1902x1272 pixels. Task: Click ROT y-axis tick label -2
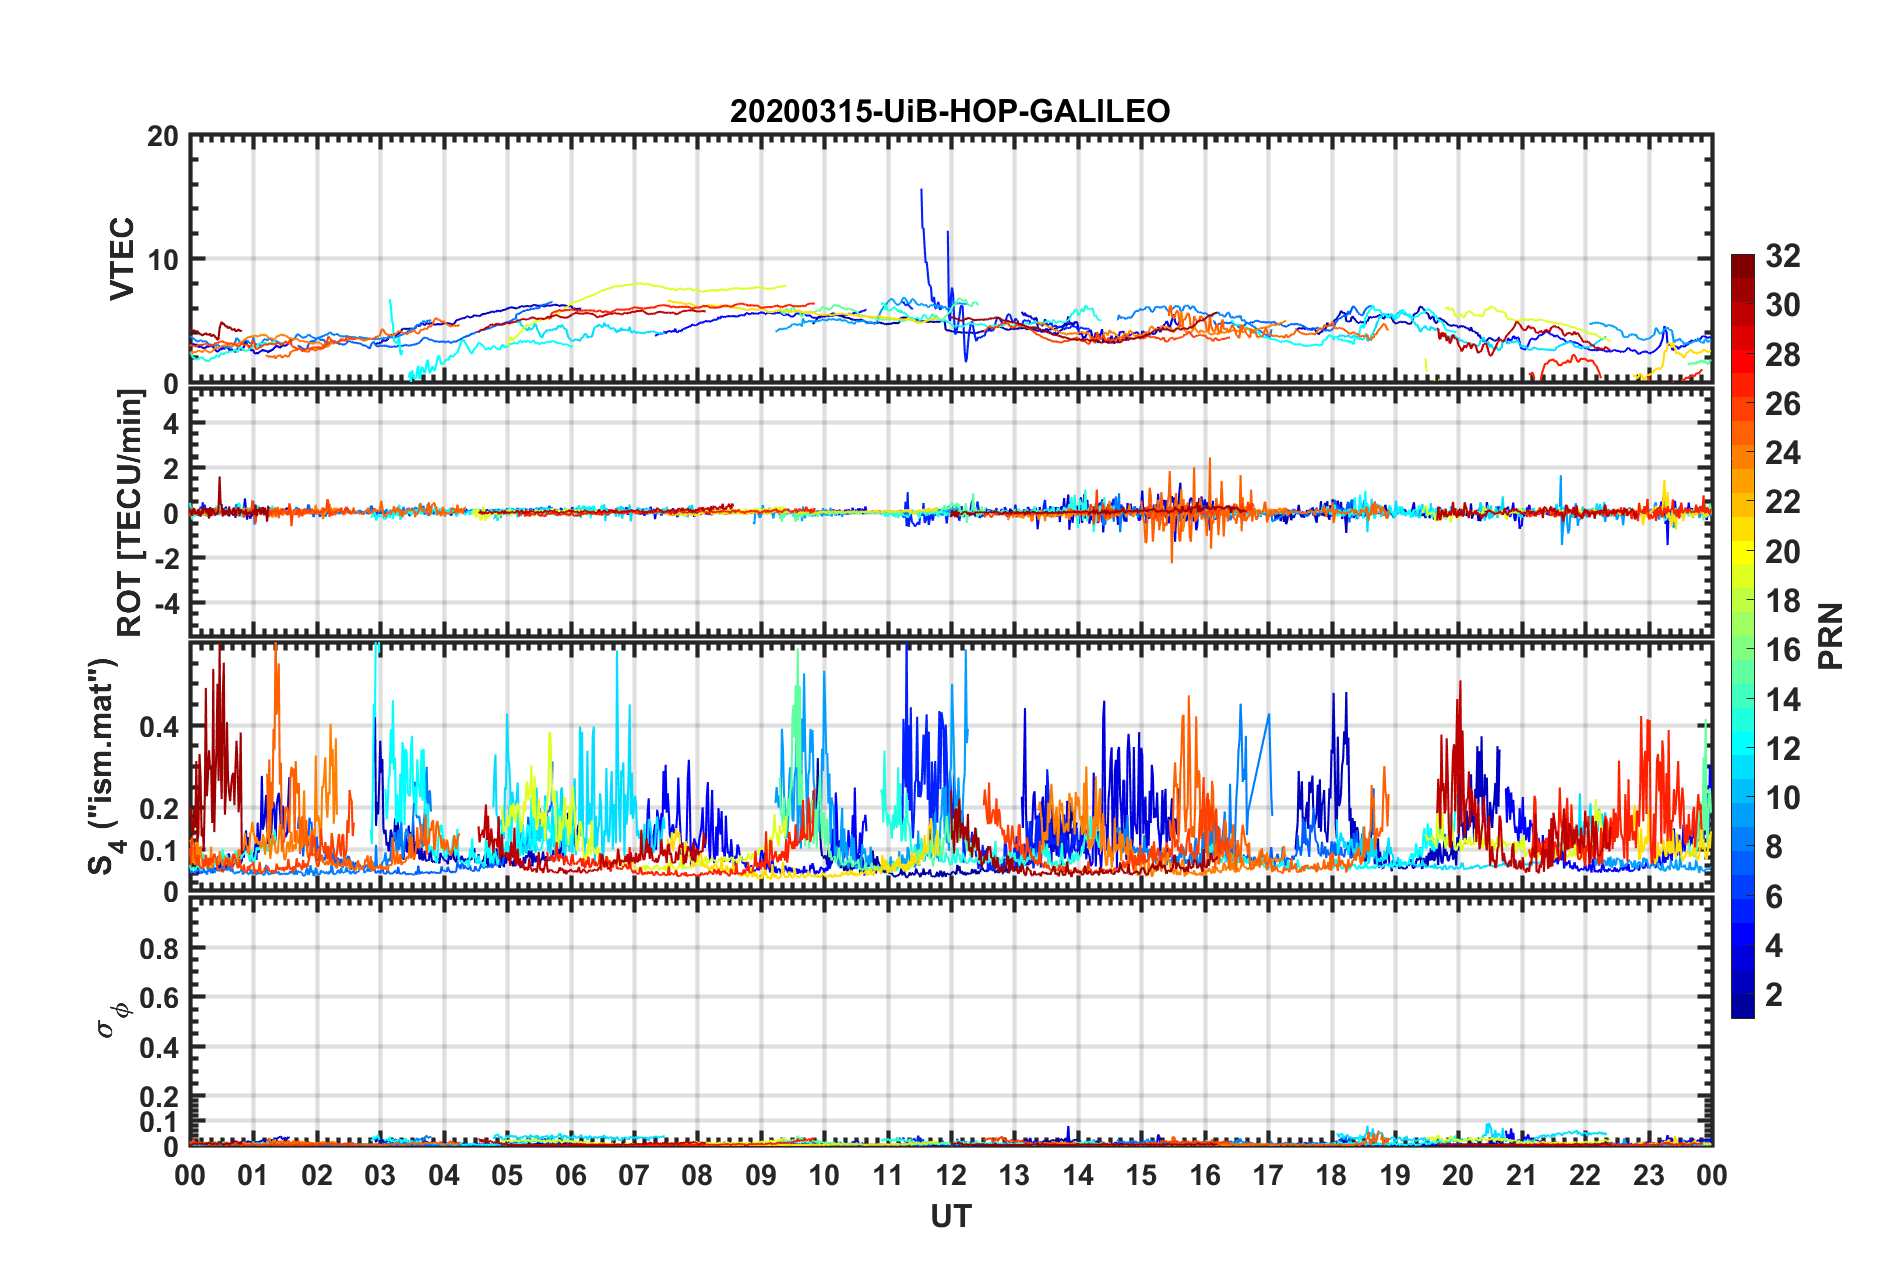pyautogui.click(x=166, y=558)
